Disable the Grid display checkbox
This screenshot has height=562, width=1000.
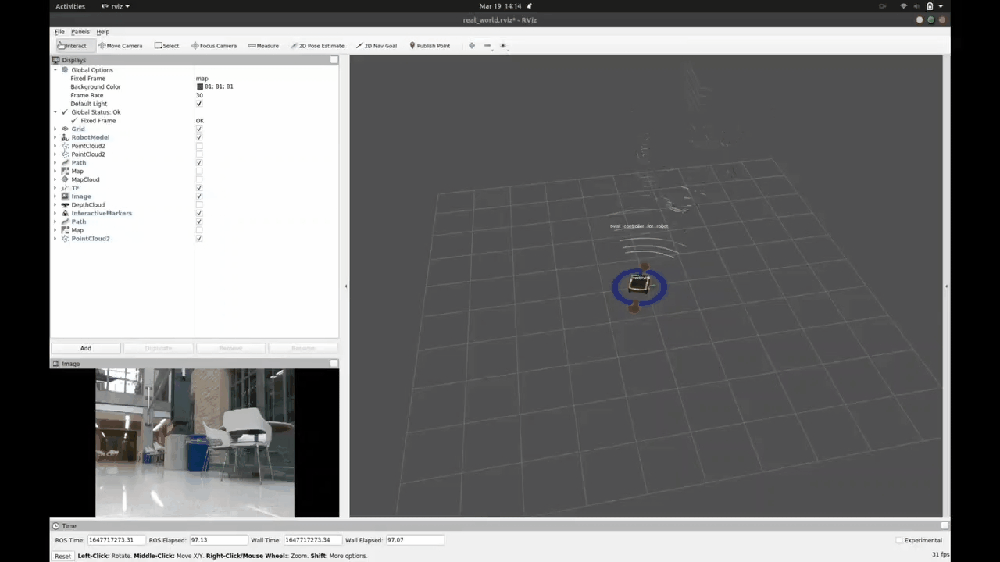[199, 129]
